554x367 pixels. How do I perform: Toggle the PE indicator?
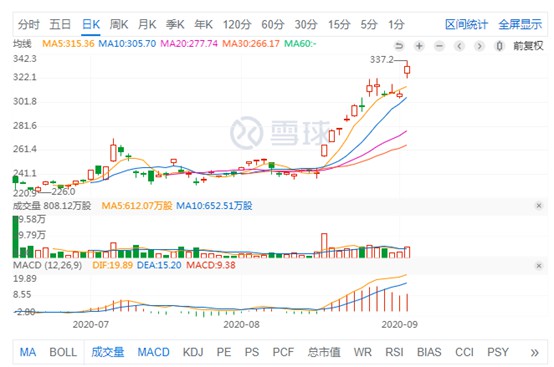pos(224,352)
